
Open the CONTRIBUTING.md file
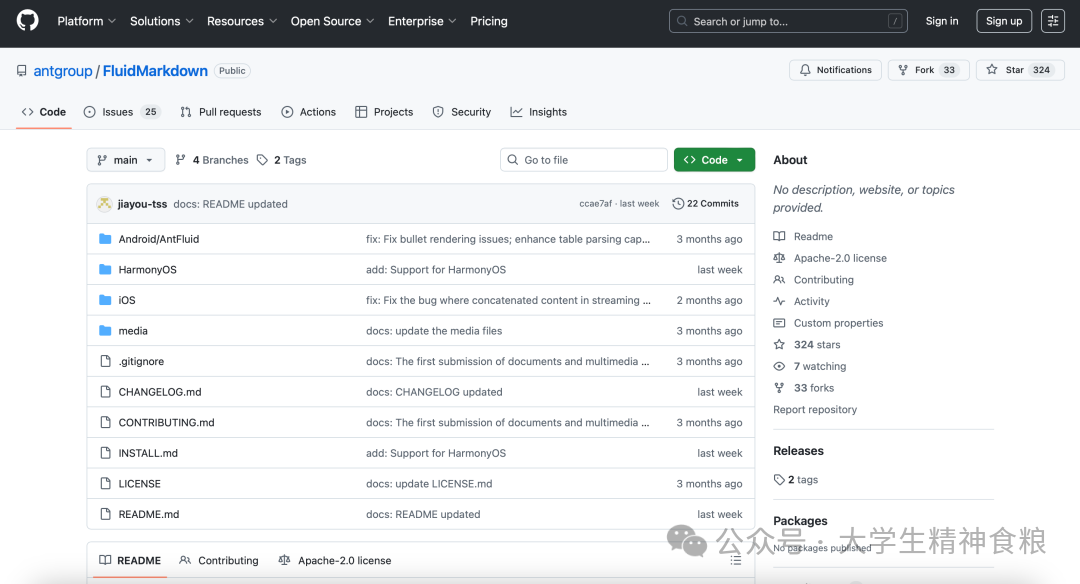pos(167,423)
